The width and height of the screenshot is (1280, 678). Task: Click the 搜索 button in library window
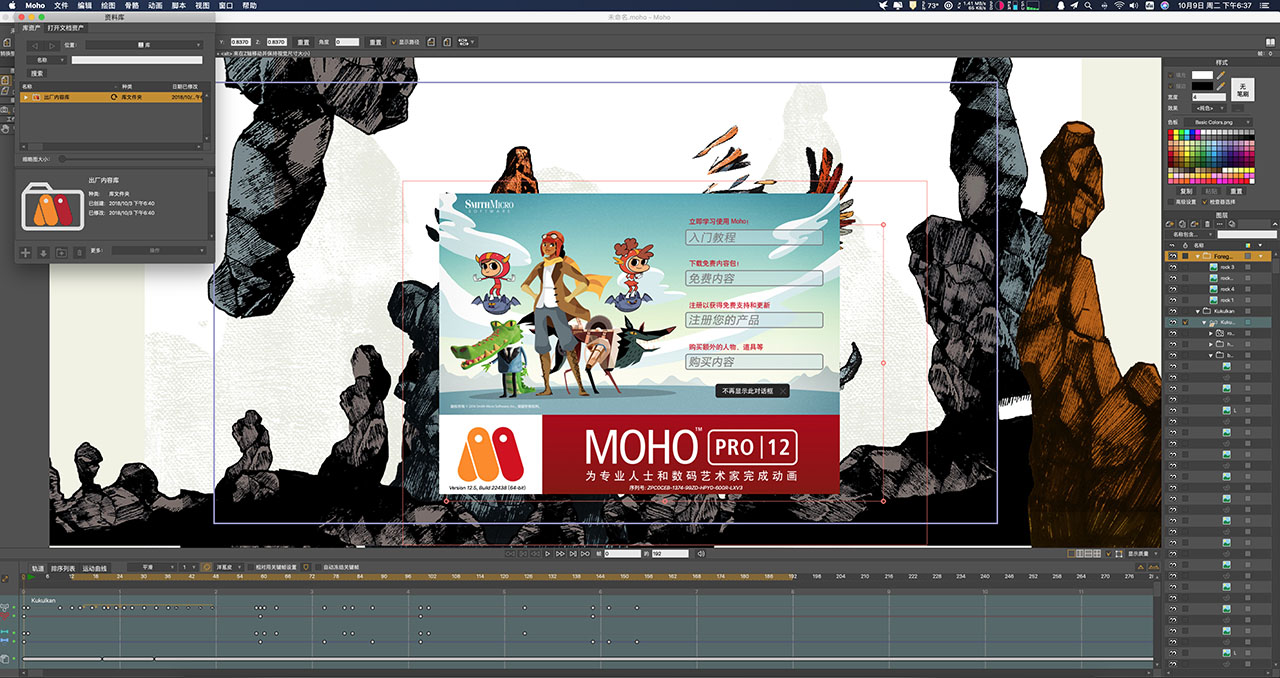tap(37, 73)
